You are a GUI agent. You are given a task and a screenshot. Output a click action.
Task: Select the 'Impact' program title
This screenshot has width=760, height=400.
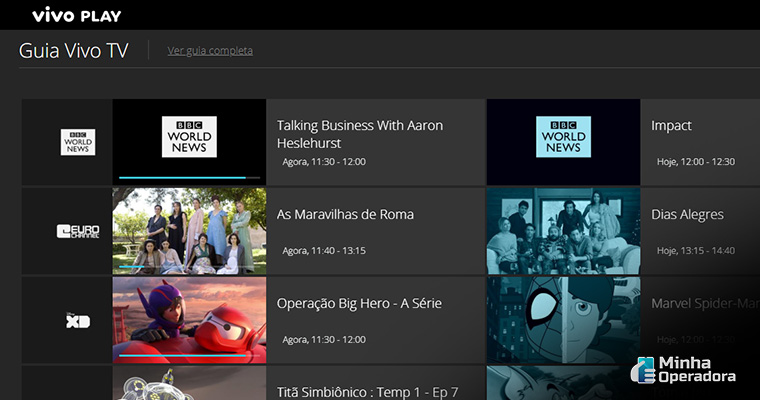pyautogui.click(x=671, y=126)
